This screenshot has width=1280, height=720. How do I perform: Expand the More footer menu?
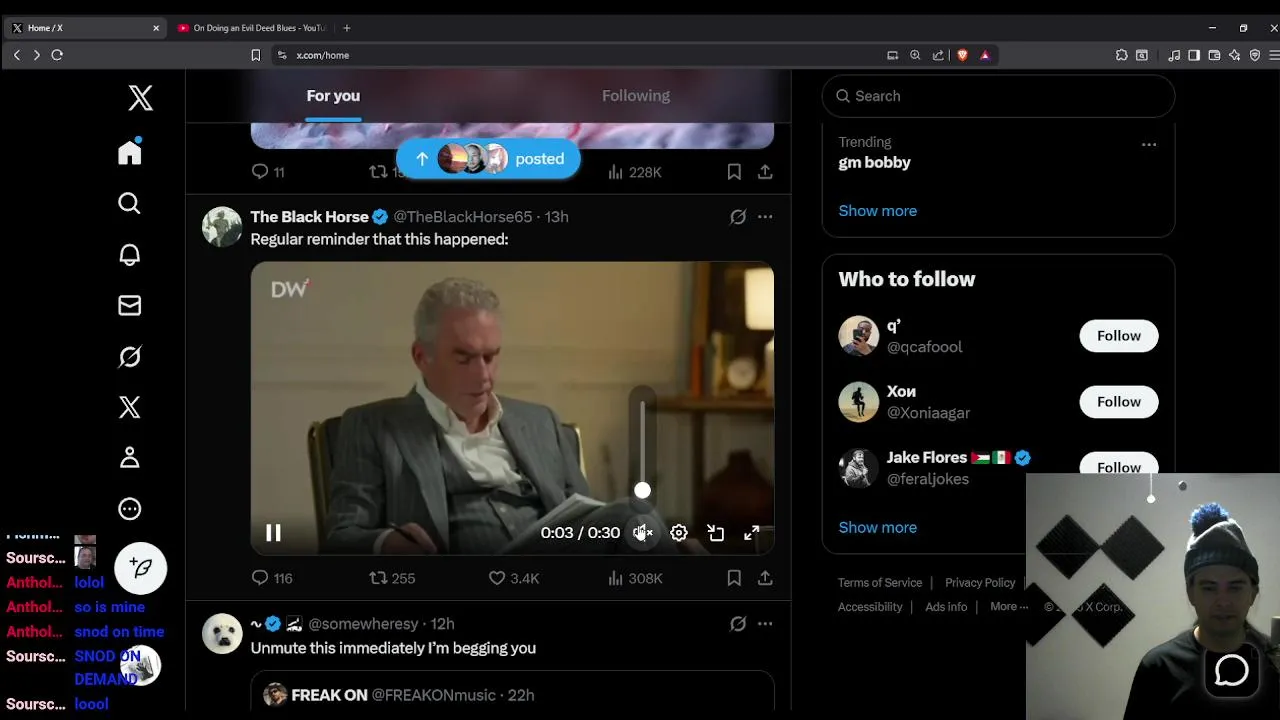(x=1008, y=607)
